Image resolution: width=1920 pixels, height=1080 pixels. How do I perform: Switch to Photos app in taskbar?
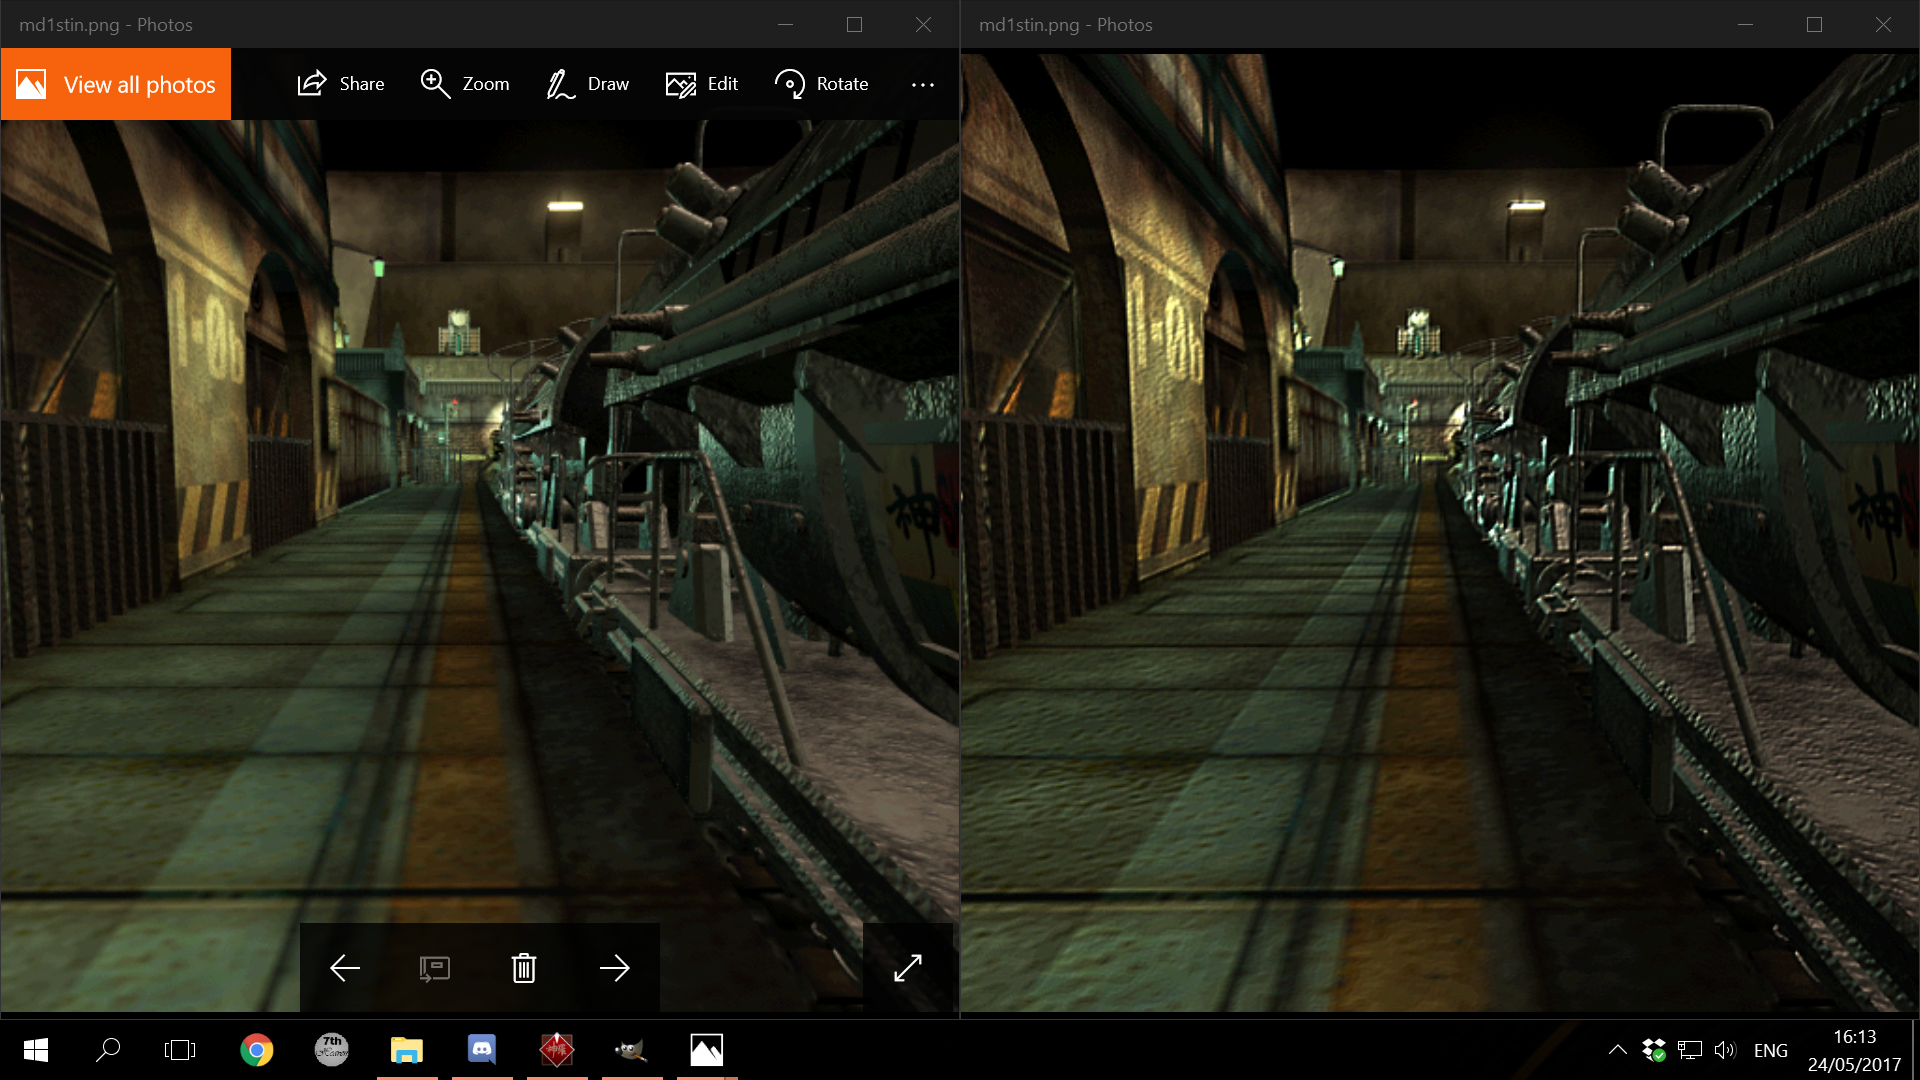tap(707, 1050)
